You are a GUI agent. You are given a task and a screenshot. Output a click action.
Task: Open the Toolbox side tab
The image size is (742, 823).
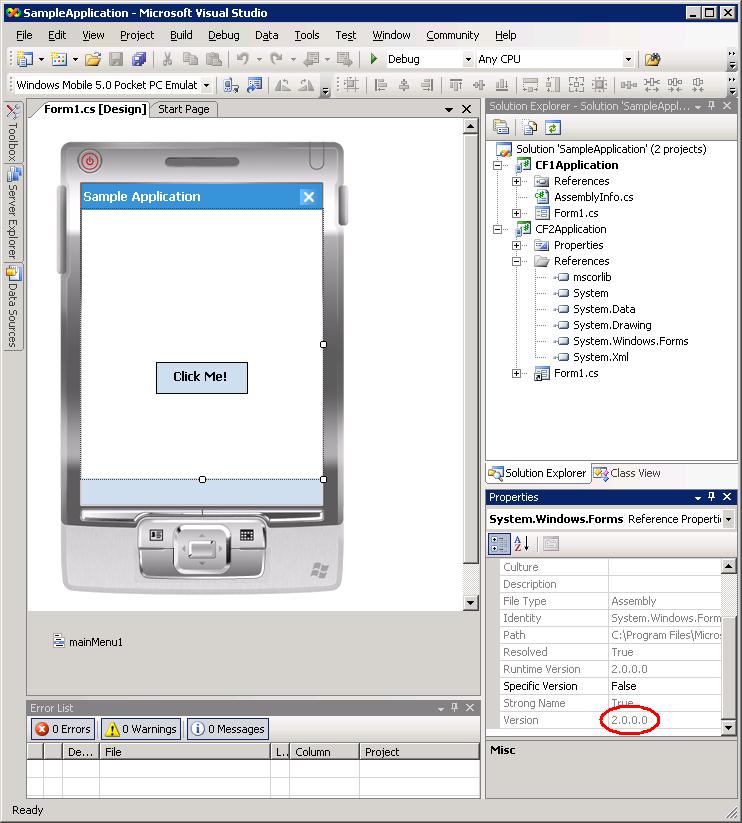pos(13,133)
